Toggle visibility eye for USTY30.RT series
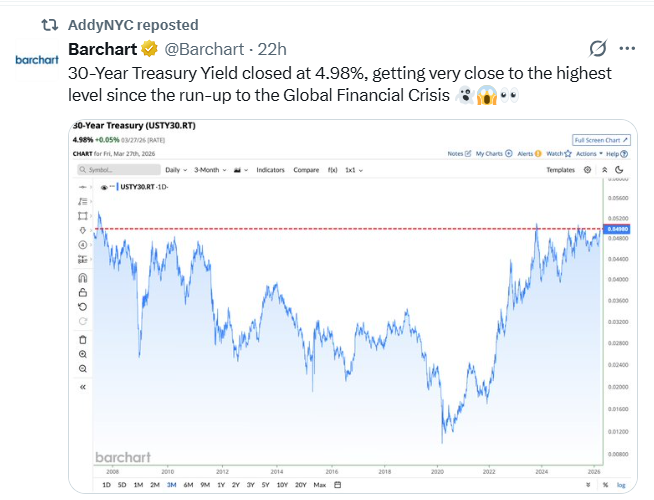 point(105,186)
